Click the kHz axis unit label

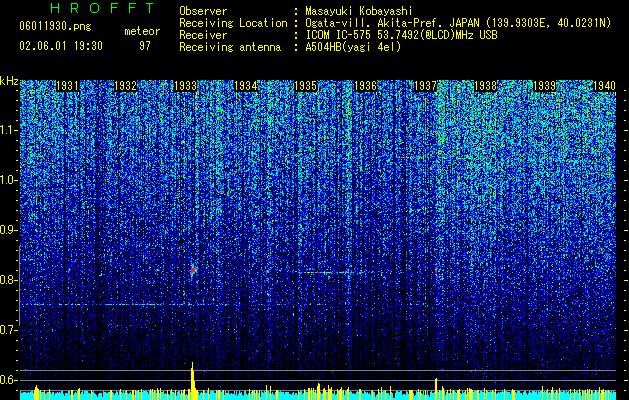[9, 81]
